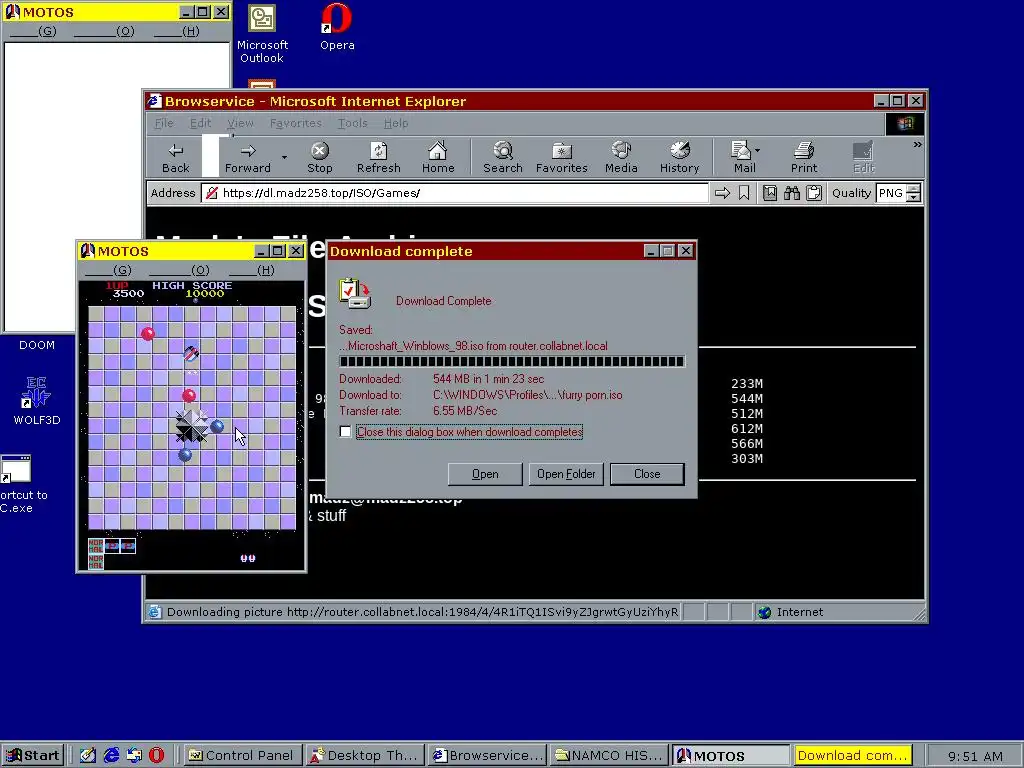The width and height of the screenshot is (1024, 768).
Task: Launch Opera from quick launch bar
Action: [157, 756]
